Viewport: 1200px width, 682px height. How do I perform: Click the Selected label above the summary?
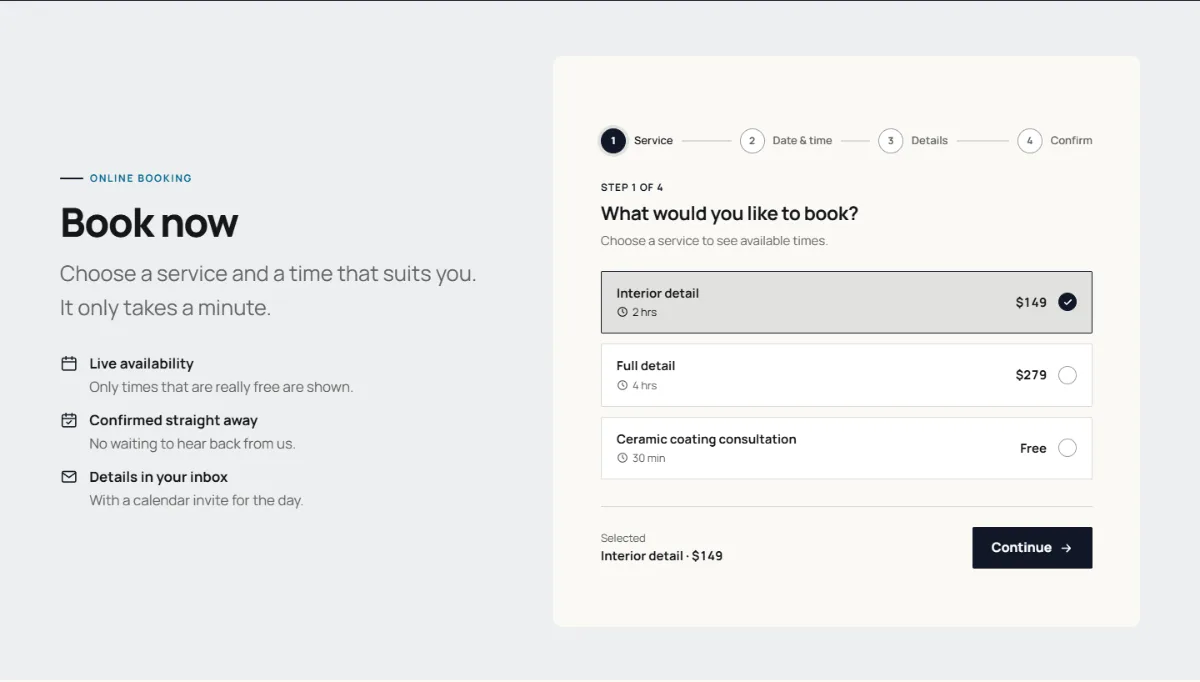click(623, 538)
